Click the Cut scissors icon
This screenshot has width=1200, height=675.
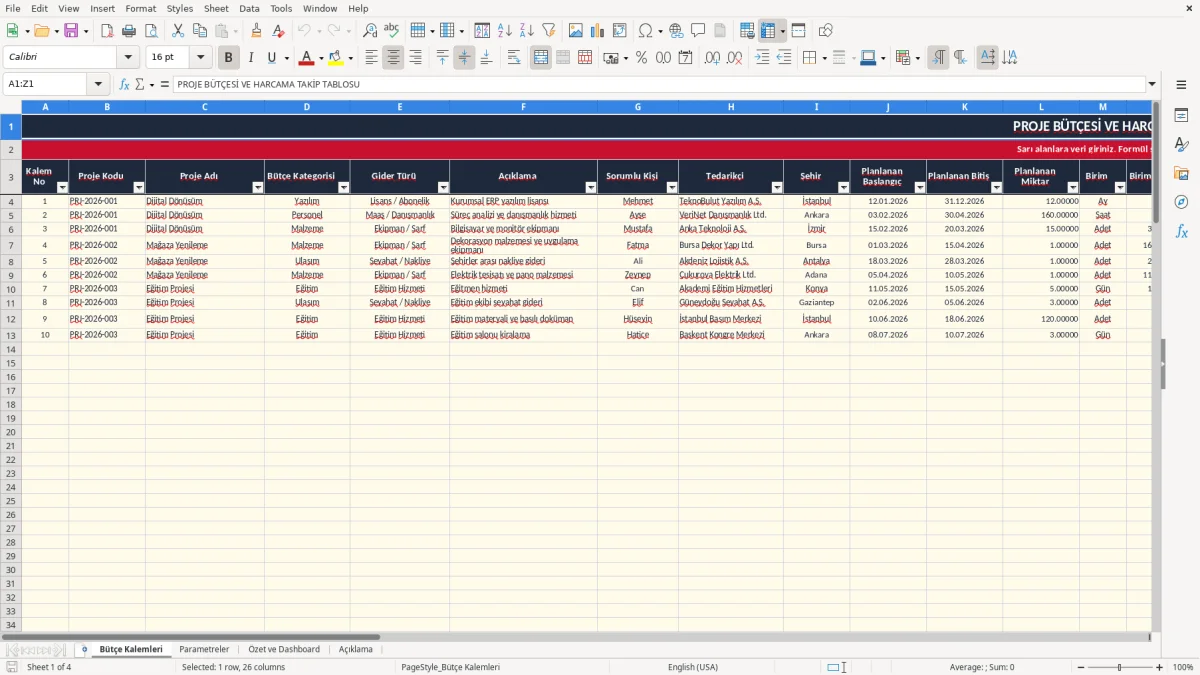click(178, 31)
